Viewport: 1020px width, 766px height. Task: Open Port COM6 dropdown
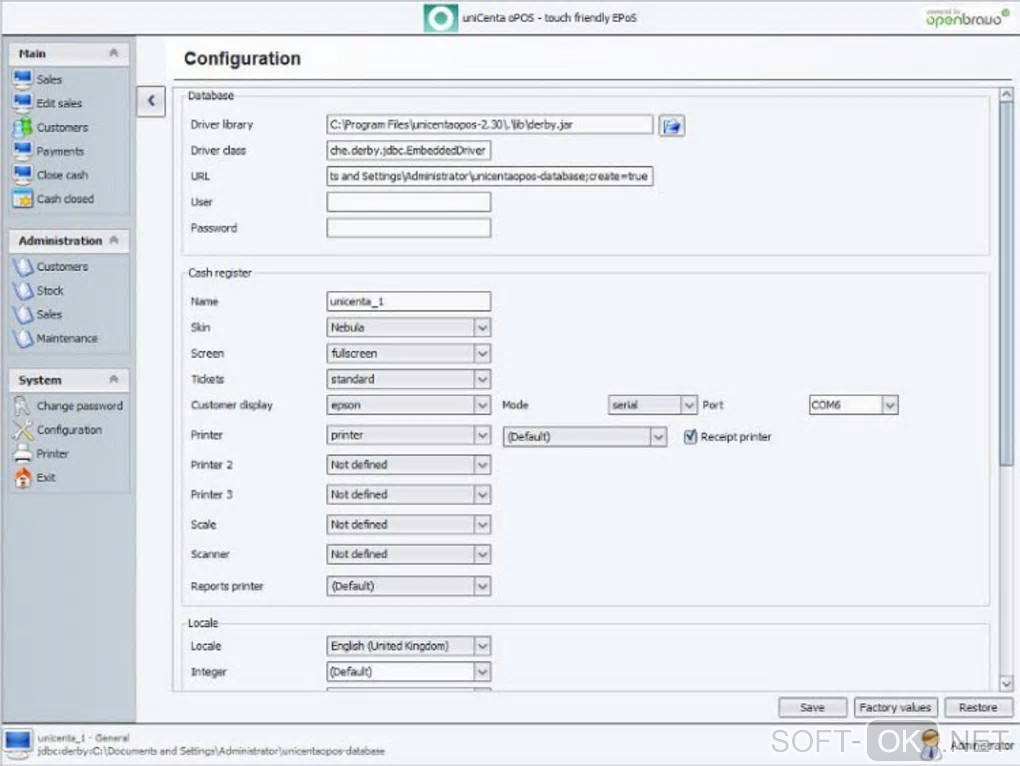pyautogui.click(x=890, y=405)
